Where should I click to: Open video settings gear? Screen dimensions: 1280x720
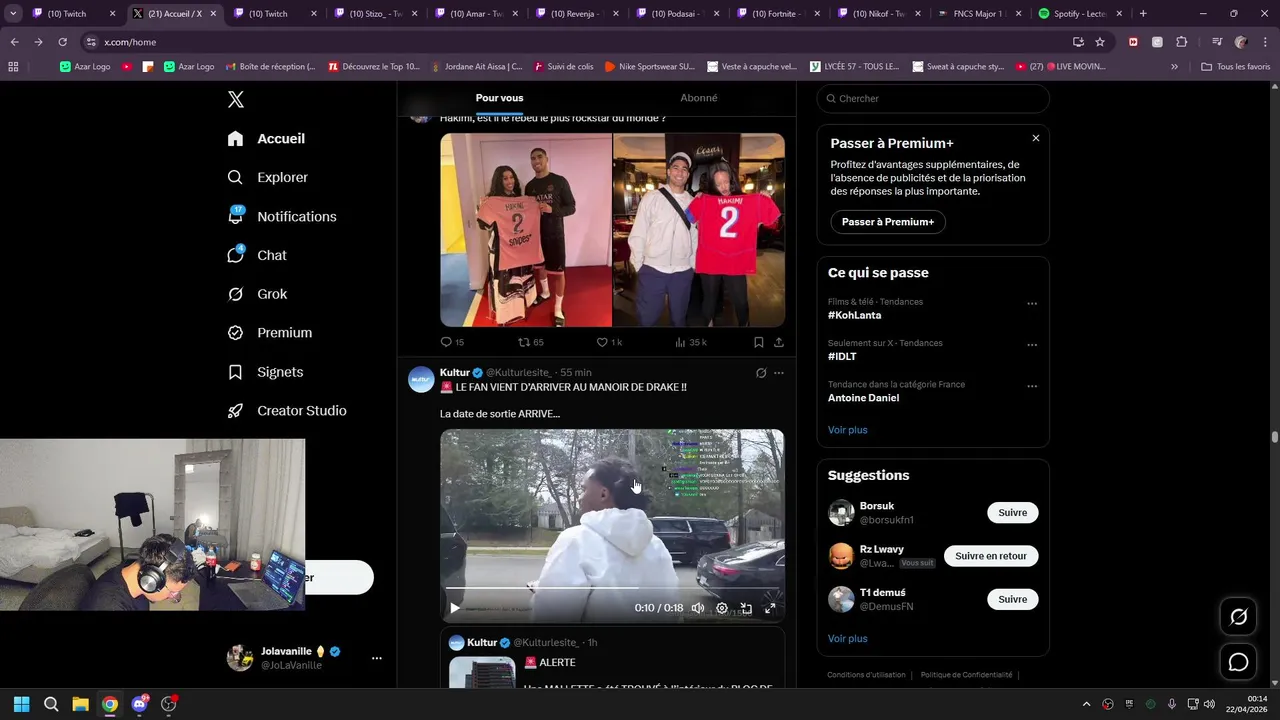(722, 608)
